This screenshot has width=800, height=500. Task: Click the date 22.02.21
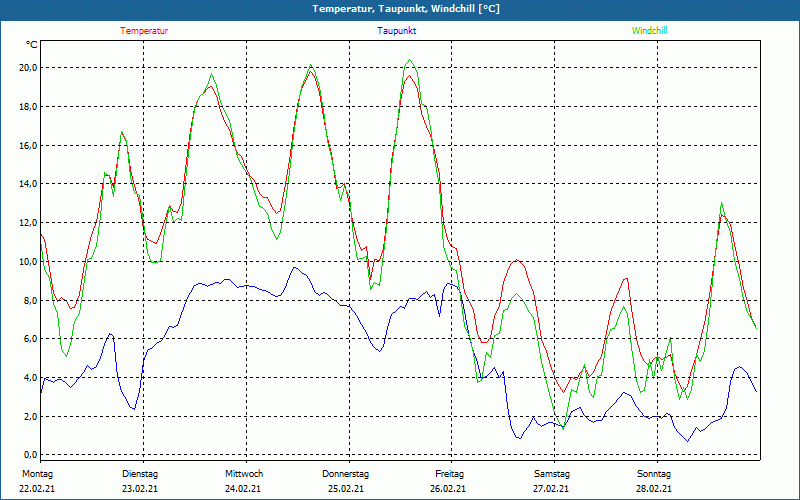37,489
